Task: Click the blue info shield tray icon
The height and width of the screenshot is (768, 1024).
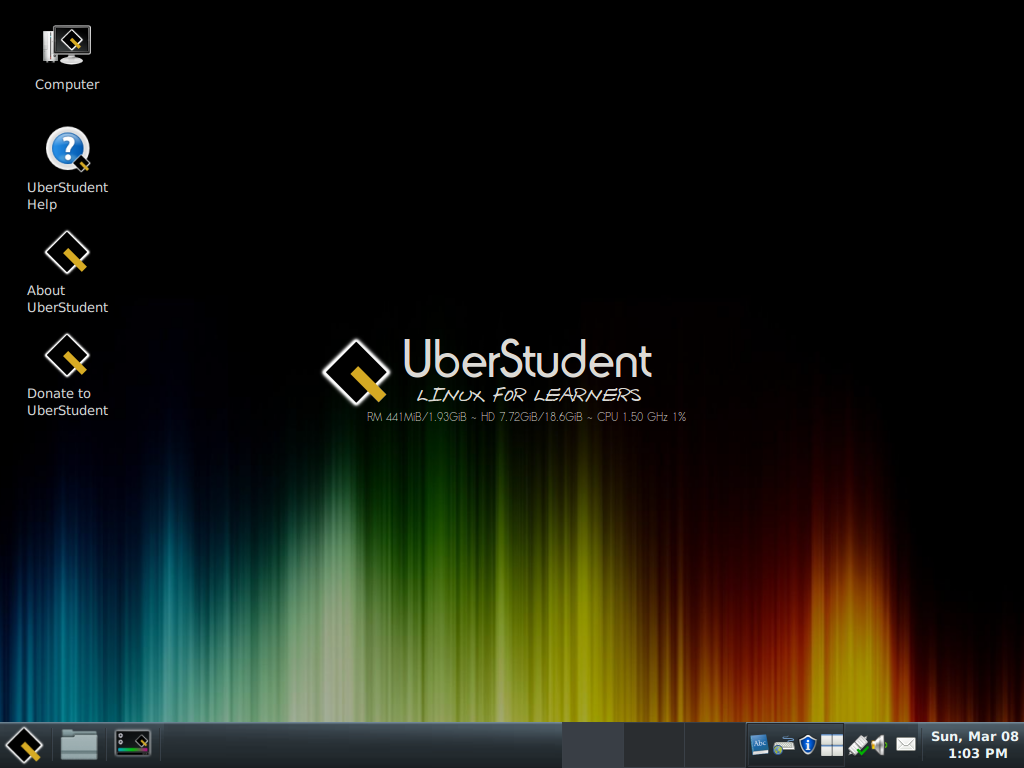Action: click(807, 745)
